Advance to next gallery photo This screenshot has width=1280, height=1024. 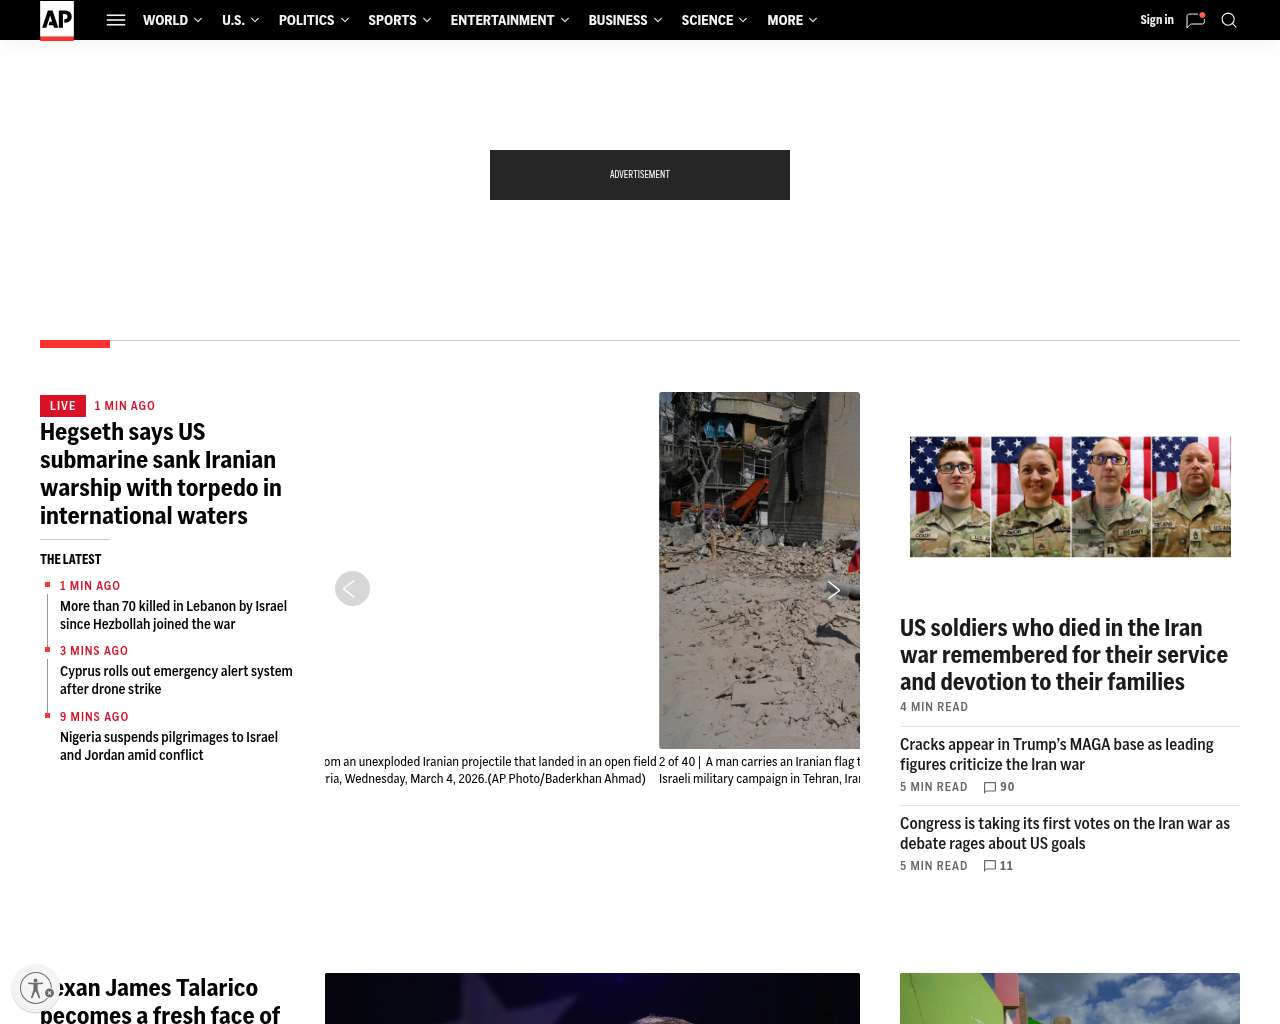click(833, 591)
